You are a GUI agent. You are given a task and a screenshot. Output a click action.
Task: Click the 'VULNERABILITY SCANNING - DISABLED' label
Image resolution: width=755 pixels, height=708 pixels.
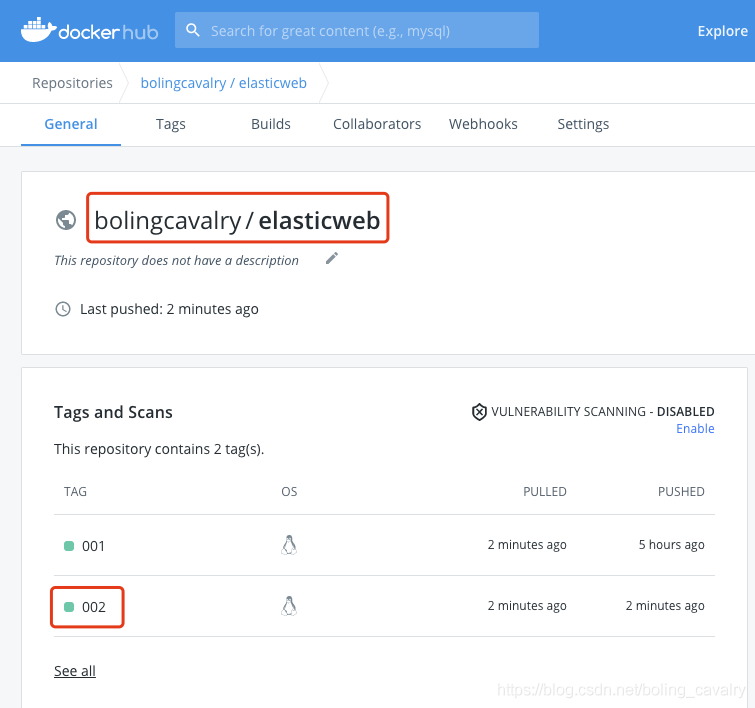tap(602, 412)
